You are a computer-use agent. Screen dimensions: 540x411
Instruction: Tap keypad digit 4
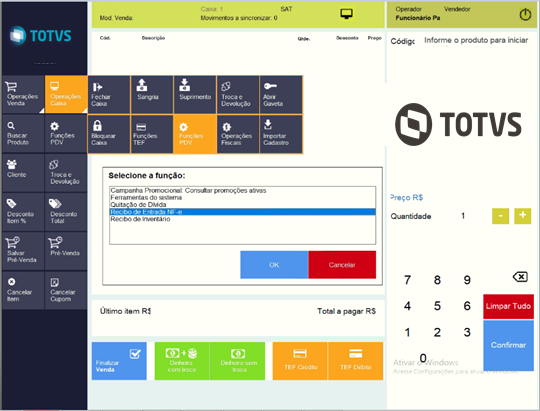point(407,306)
